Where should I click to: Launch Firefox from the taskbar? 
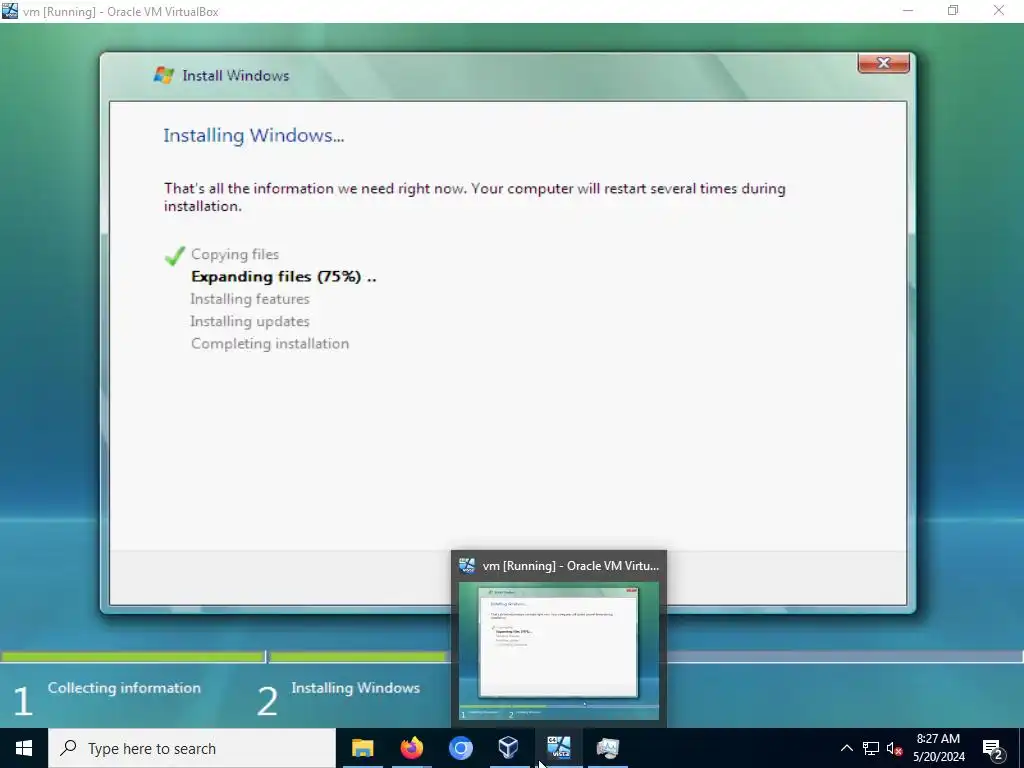[x=411, y=748]
